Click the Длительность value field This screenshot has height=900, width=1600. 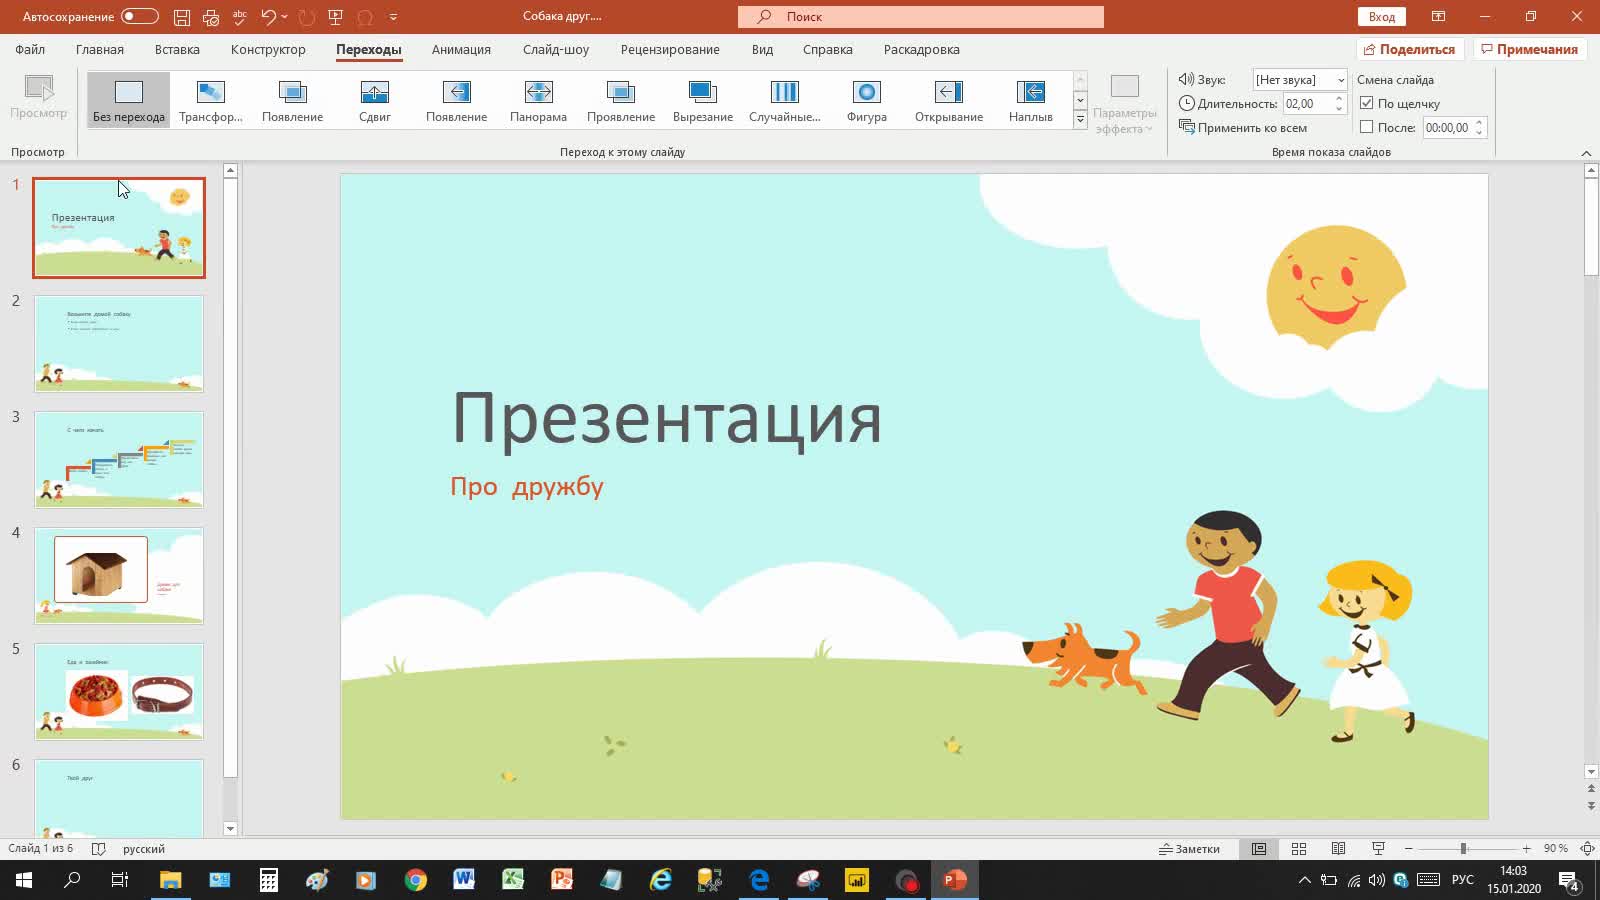[1307, 103]
